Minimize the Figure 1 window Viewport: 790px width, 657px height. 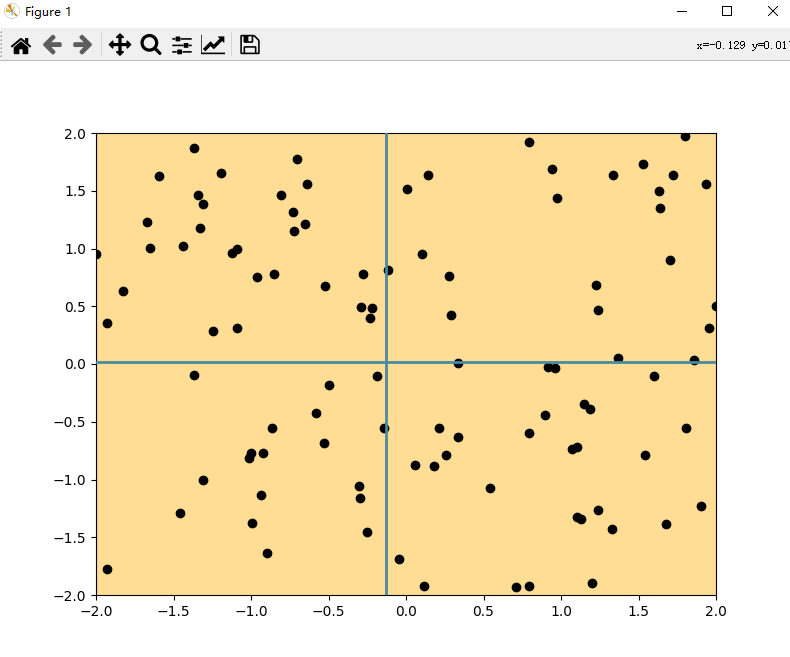pyautogui.click(x=682, y=11)
